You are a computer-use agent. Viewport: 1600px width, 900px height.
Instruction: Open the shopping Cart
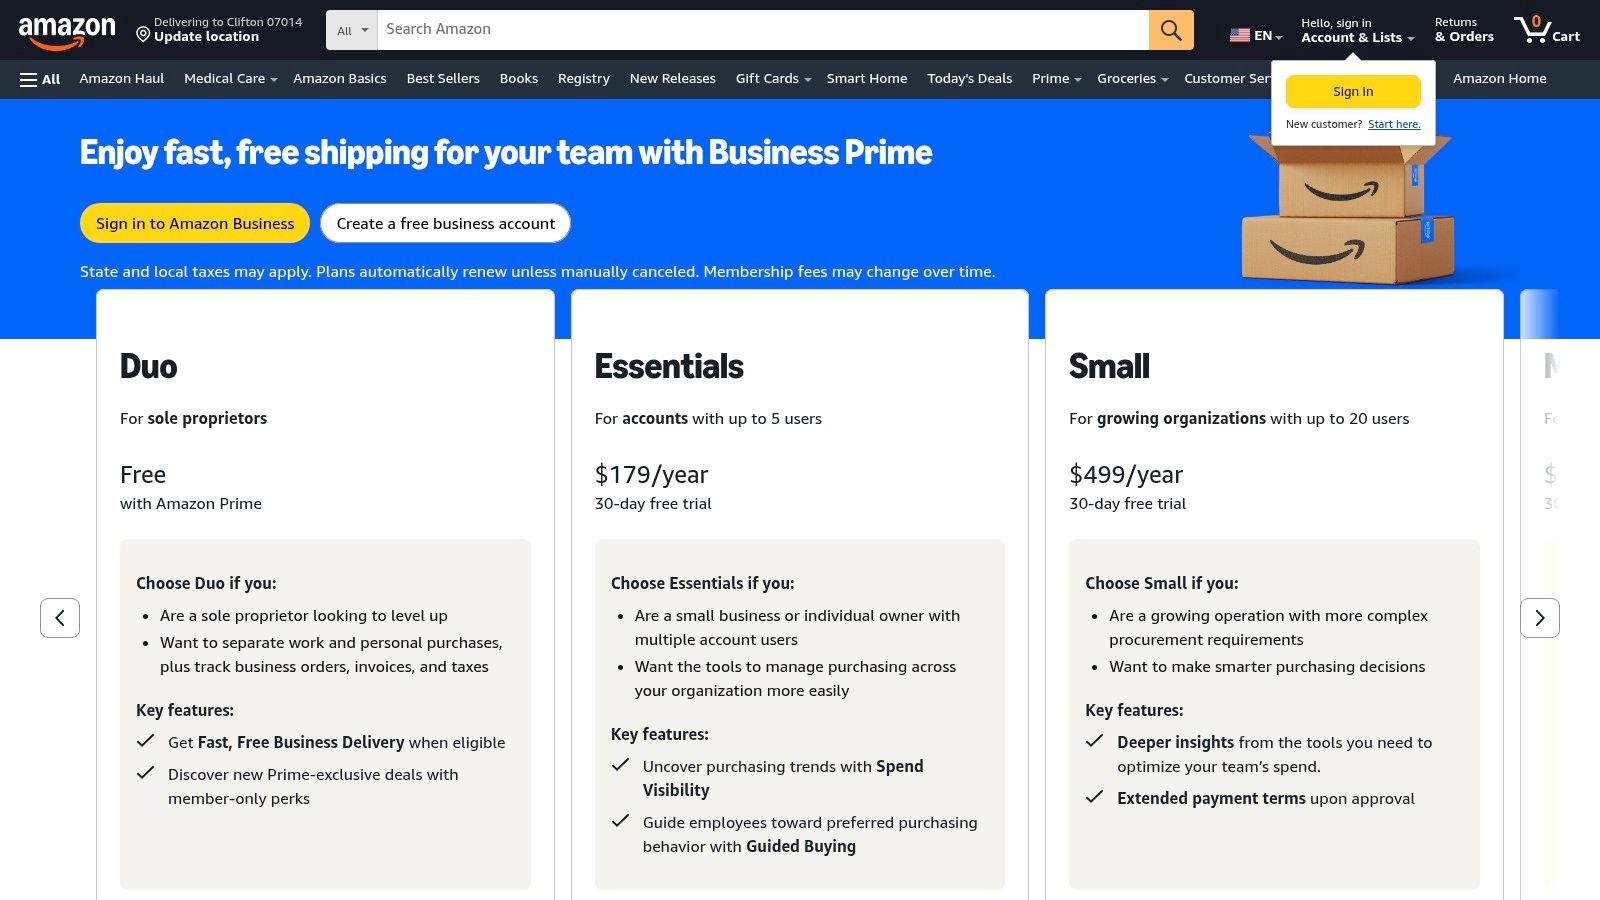[x=1548, y=30]
